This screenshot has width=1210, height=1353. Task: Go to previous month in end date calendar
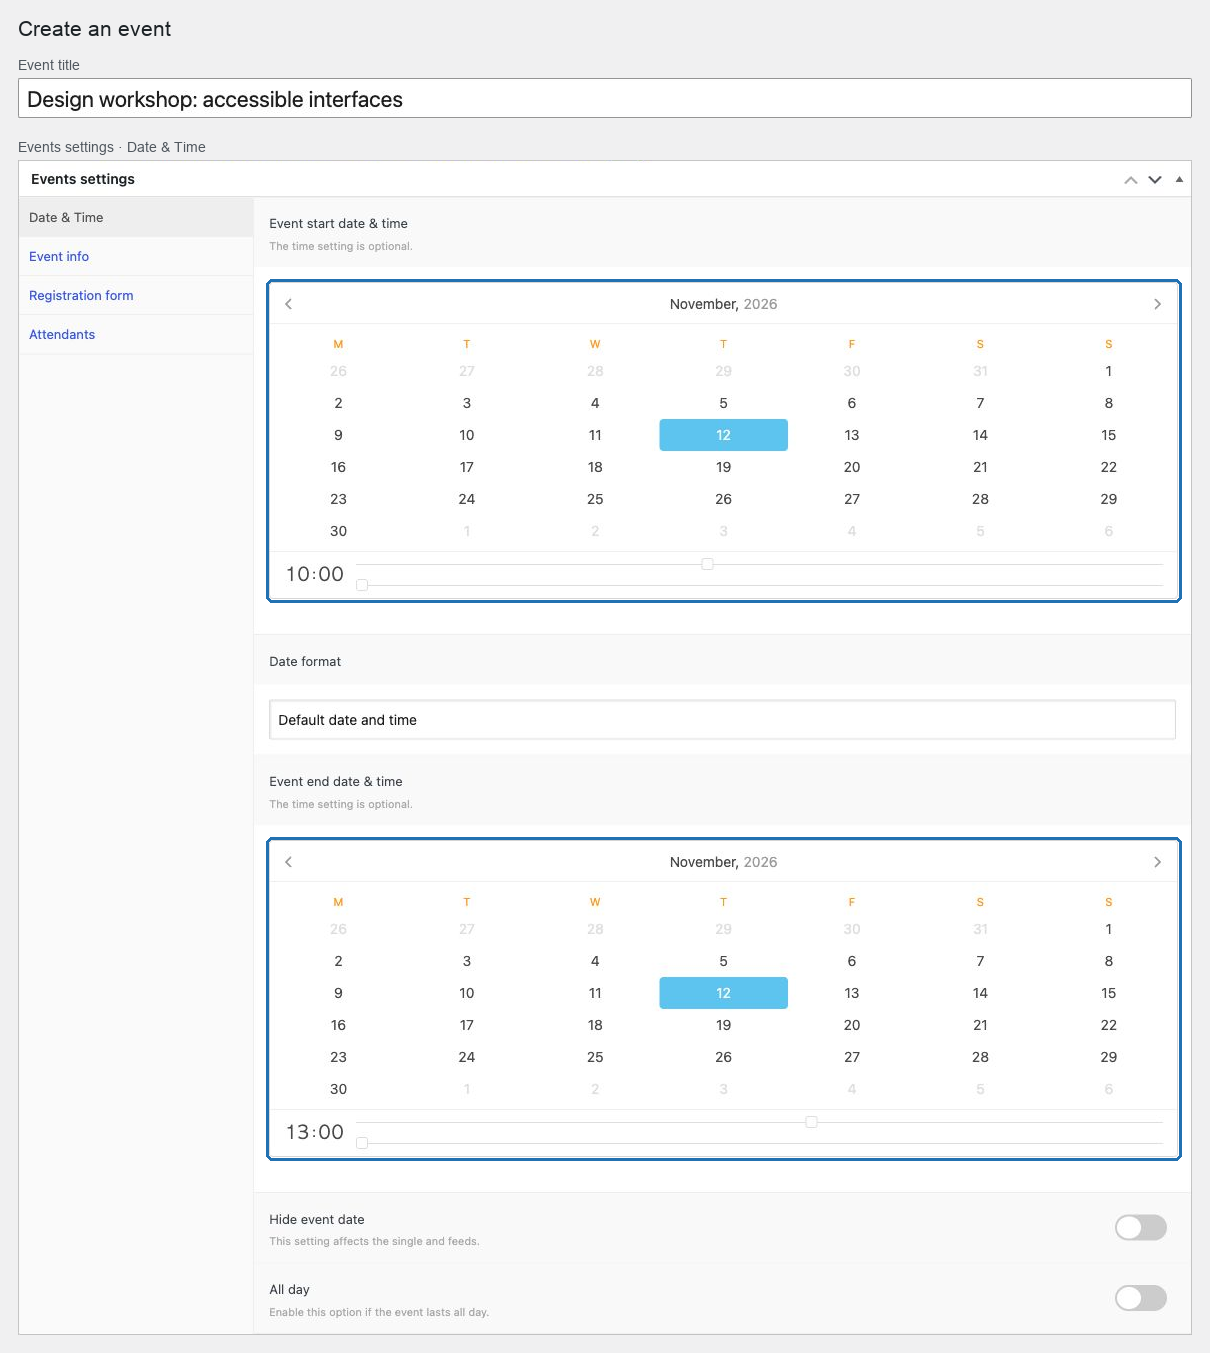pyautogui.click(x=288, y=862)
